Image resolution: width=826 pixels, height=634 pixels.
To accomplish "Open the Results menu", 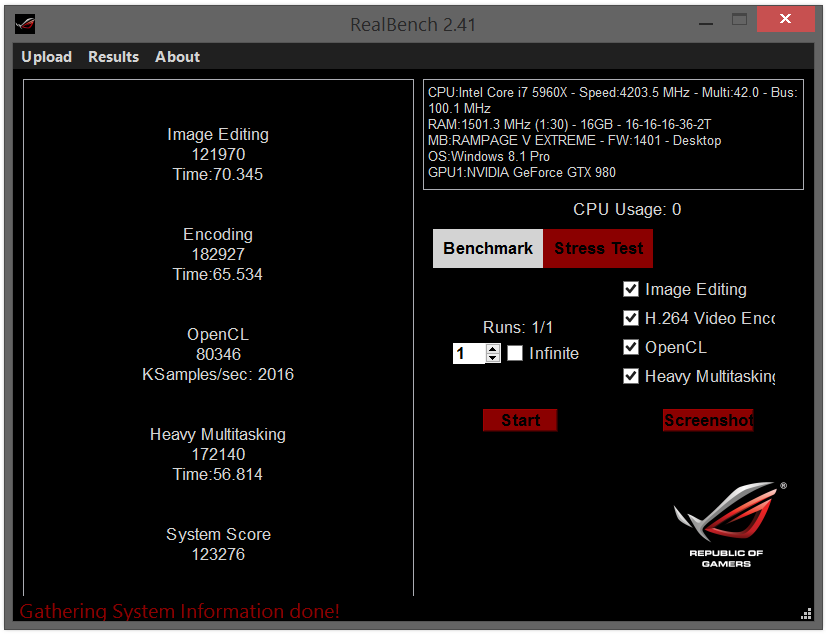I will coord(113,57).
